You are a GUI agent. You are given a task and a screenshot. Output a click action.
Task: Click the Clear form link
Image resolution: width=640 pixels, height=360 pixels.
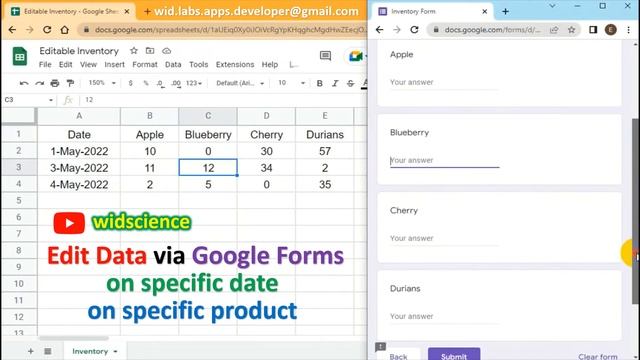(x=598, y=357)
